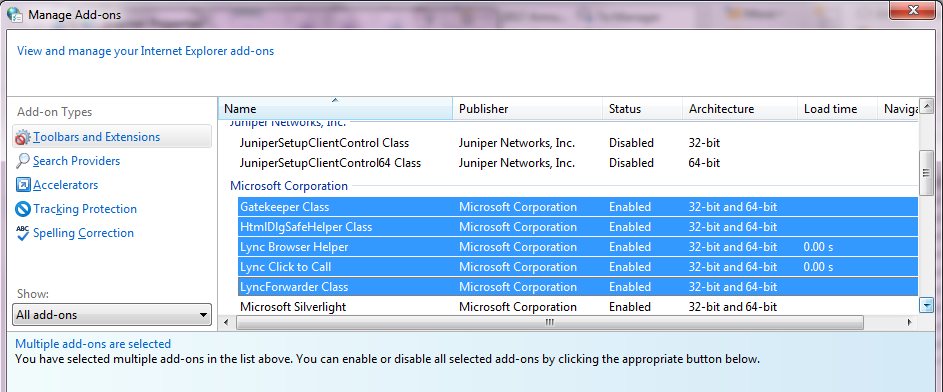Image resolution: width=943 pixels, height=392 pixels.
Task: Click the Juniper Networks, Inc. group header
Action: pyautogui.click(x=288, y=123)
